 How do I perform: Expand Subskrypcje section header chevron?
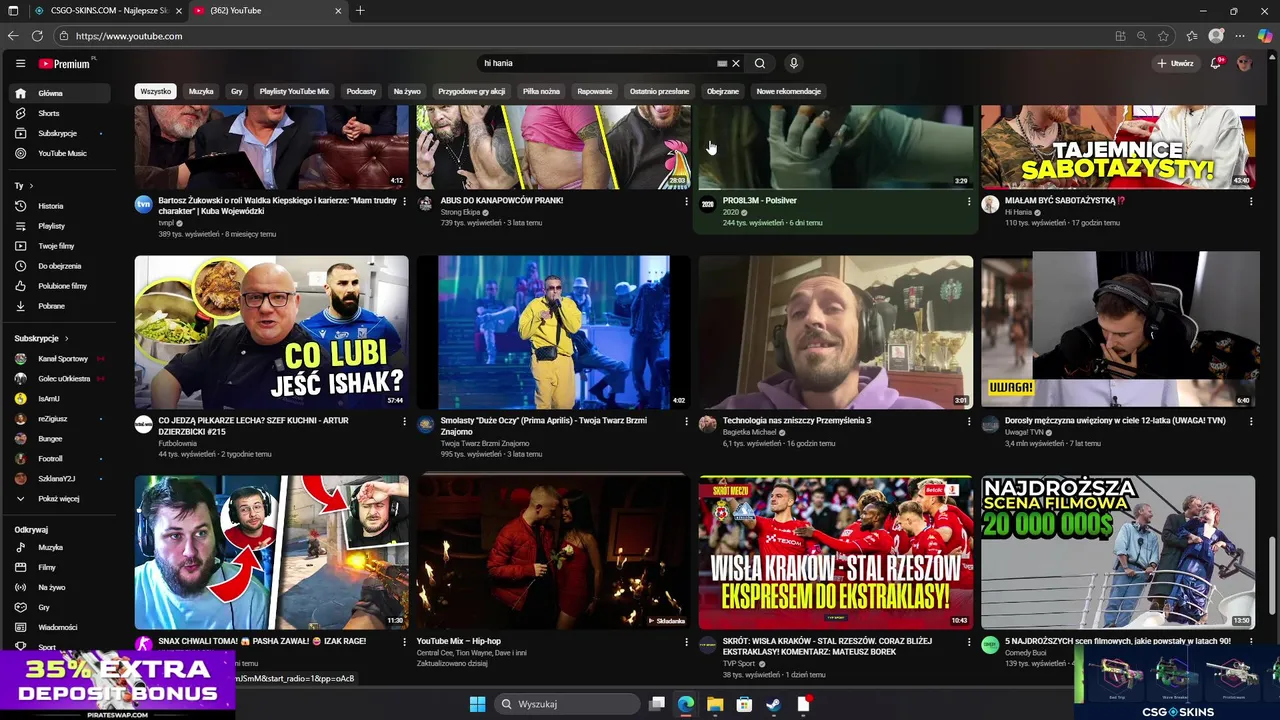(67, 338)
